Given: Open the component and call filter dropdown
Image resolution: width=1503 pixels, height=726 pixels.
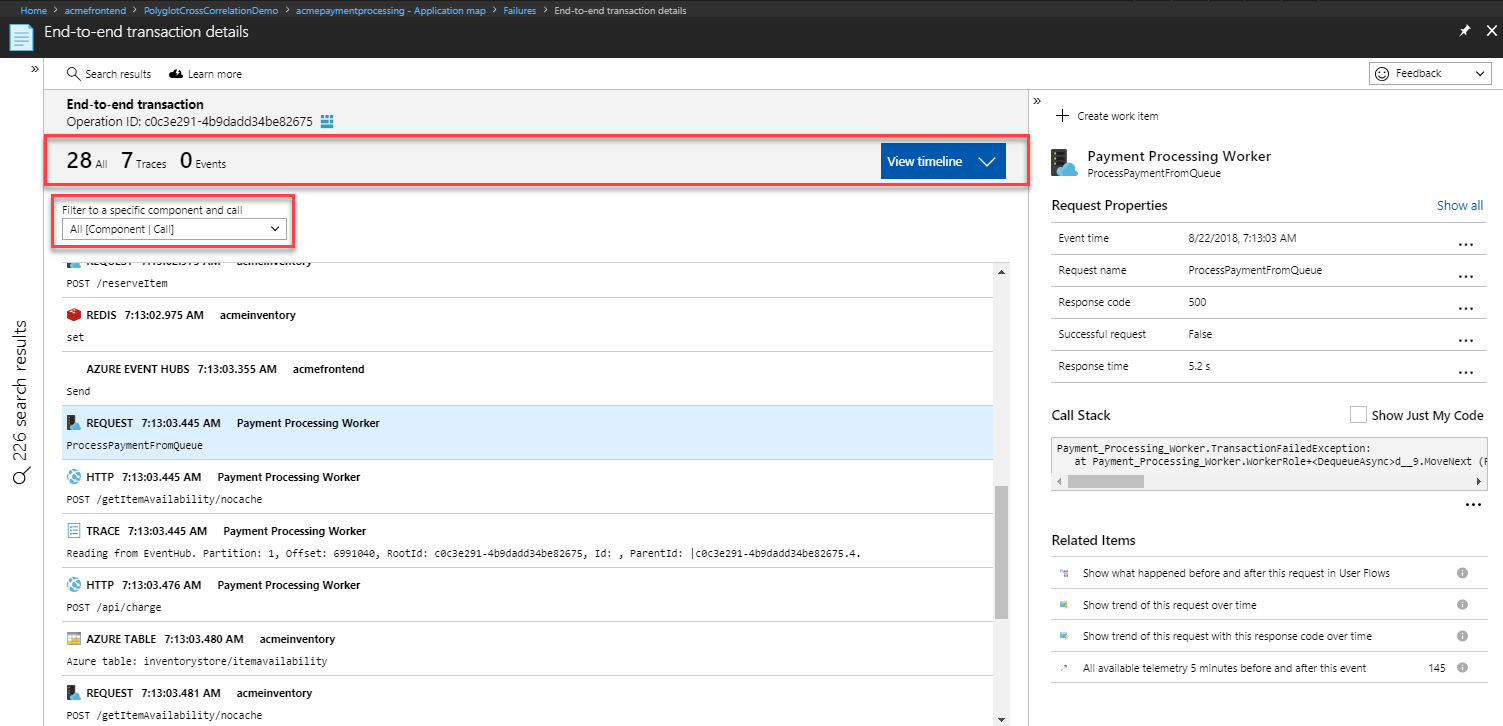Looking at the screenshot, I should tap(175, 230).
